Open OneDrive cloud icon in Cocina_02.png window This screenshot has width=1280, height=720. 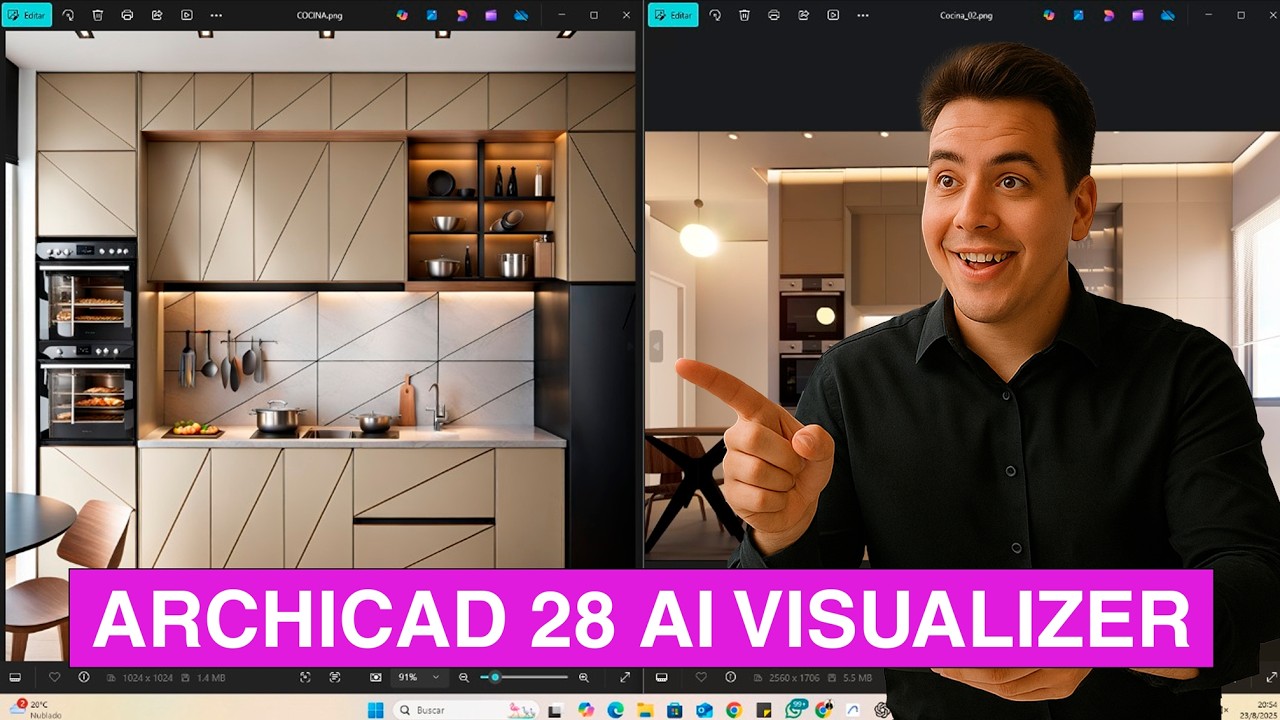tap(1168, 15)
